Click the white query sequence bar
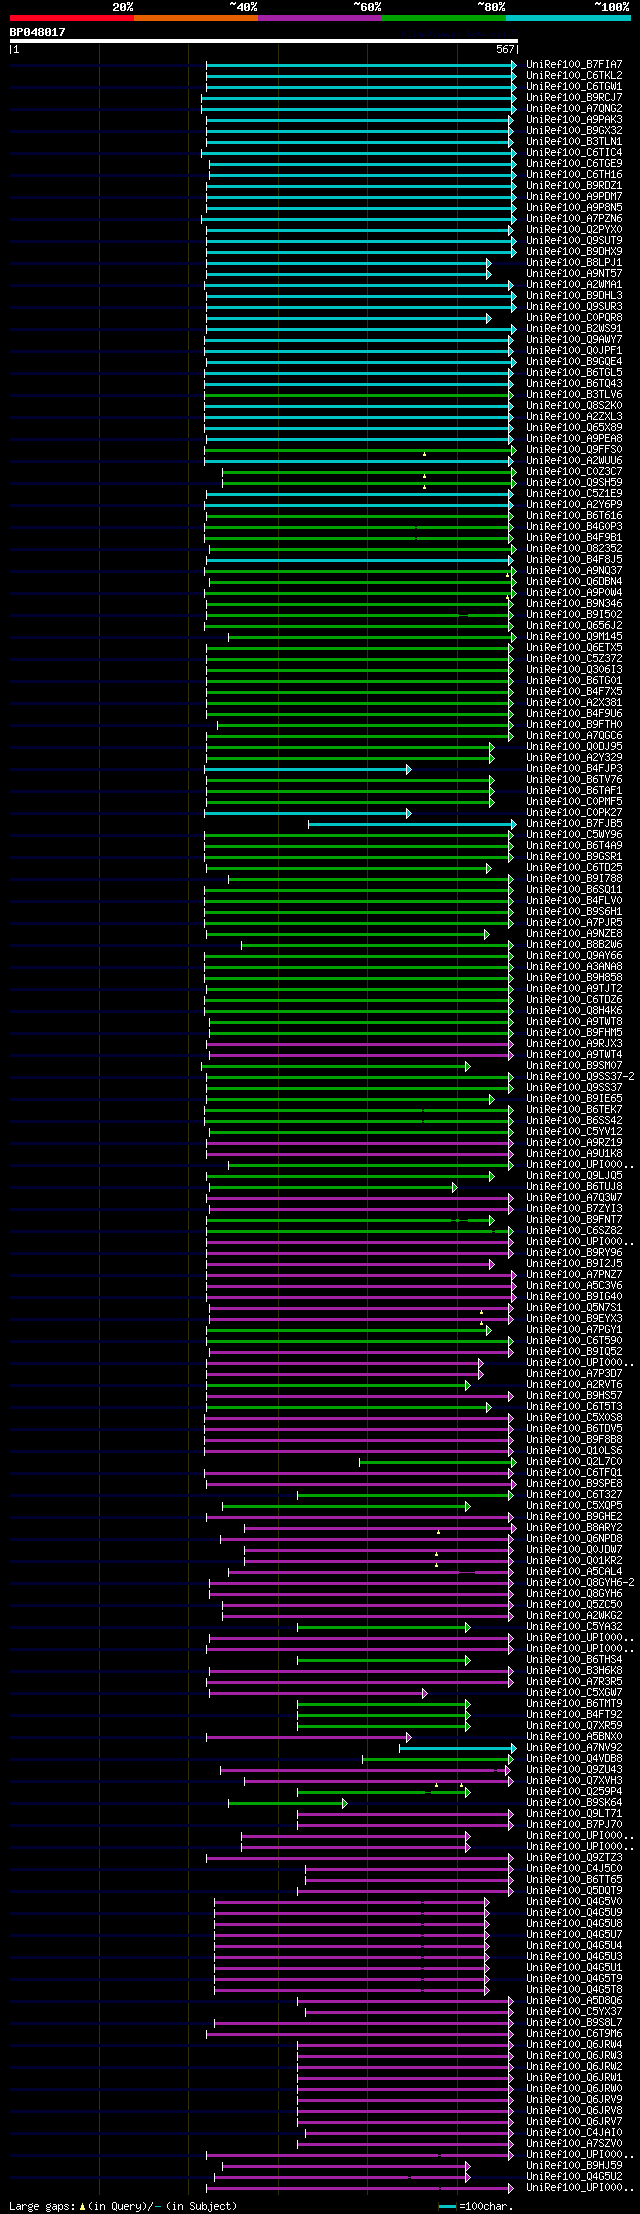640x2214 pixels. [264, 41]
